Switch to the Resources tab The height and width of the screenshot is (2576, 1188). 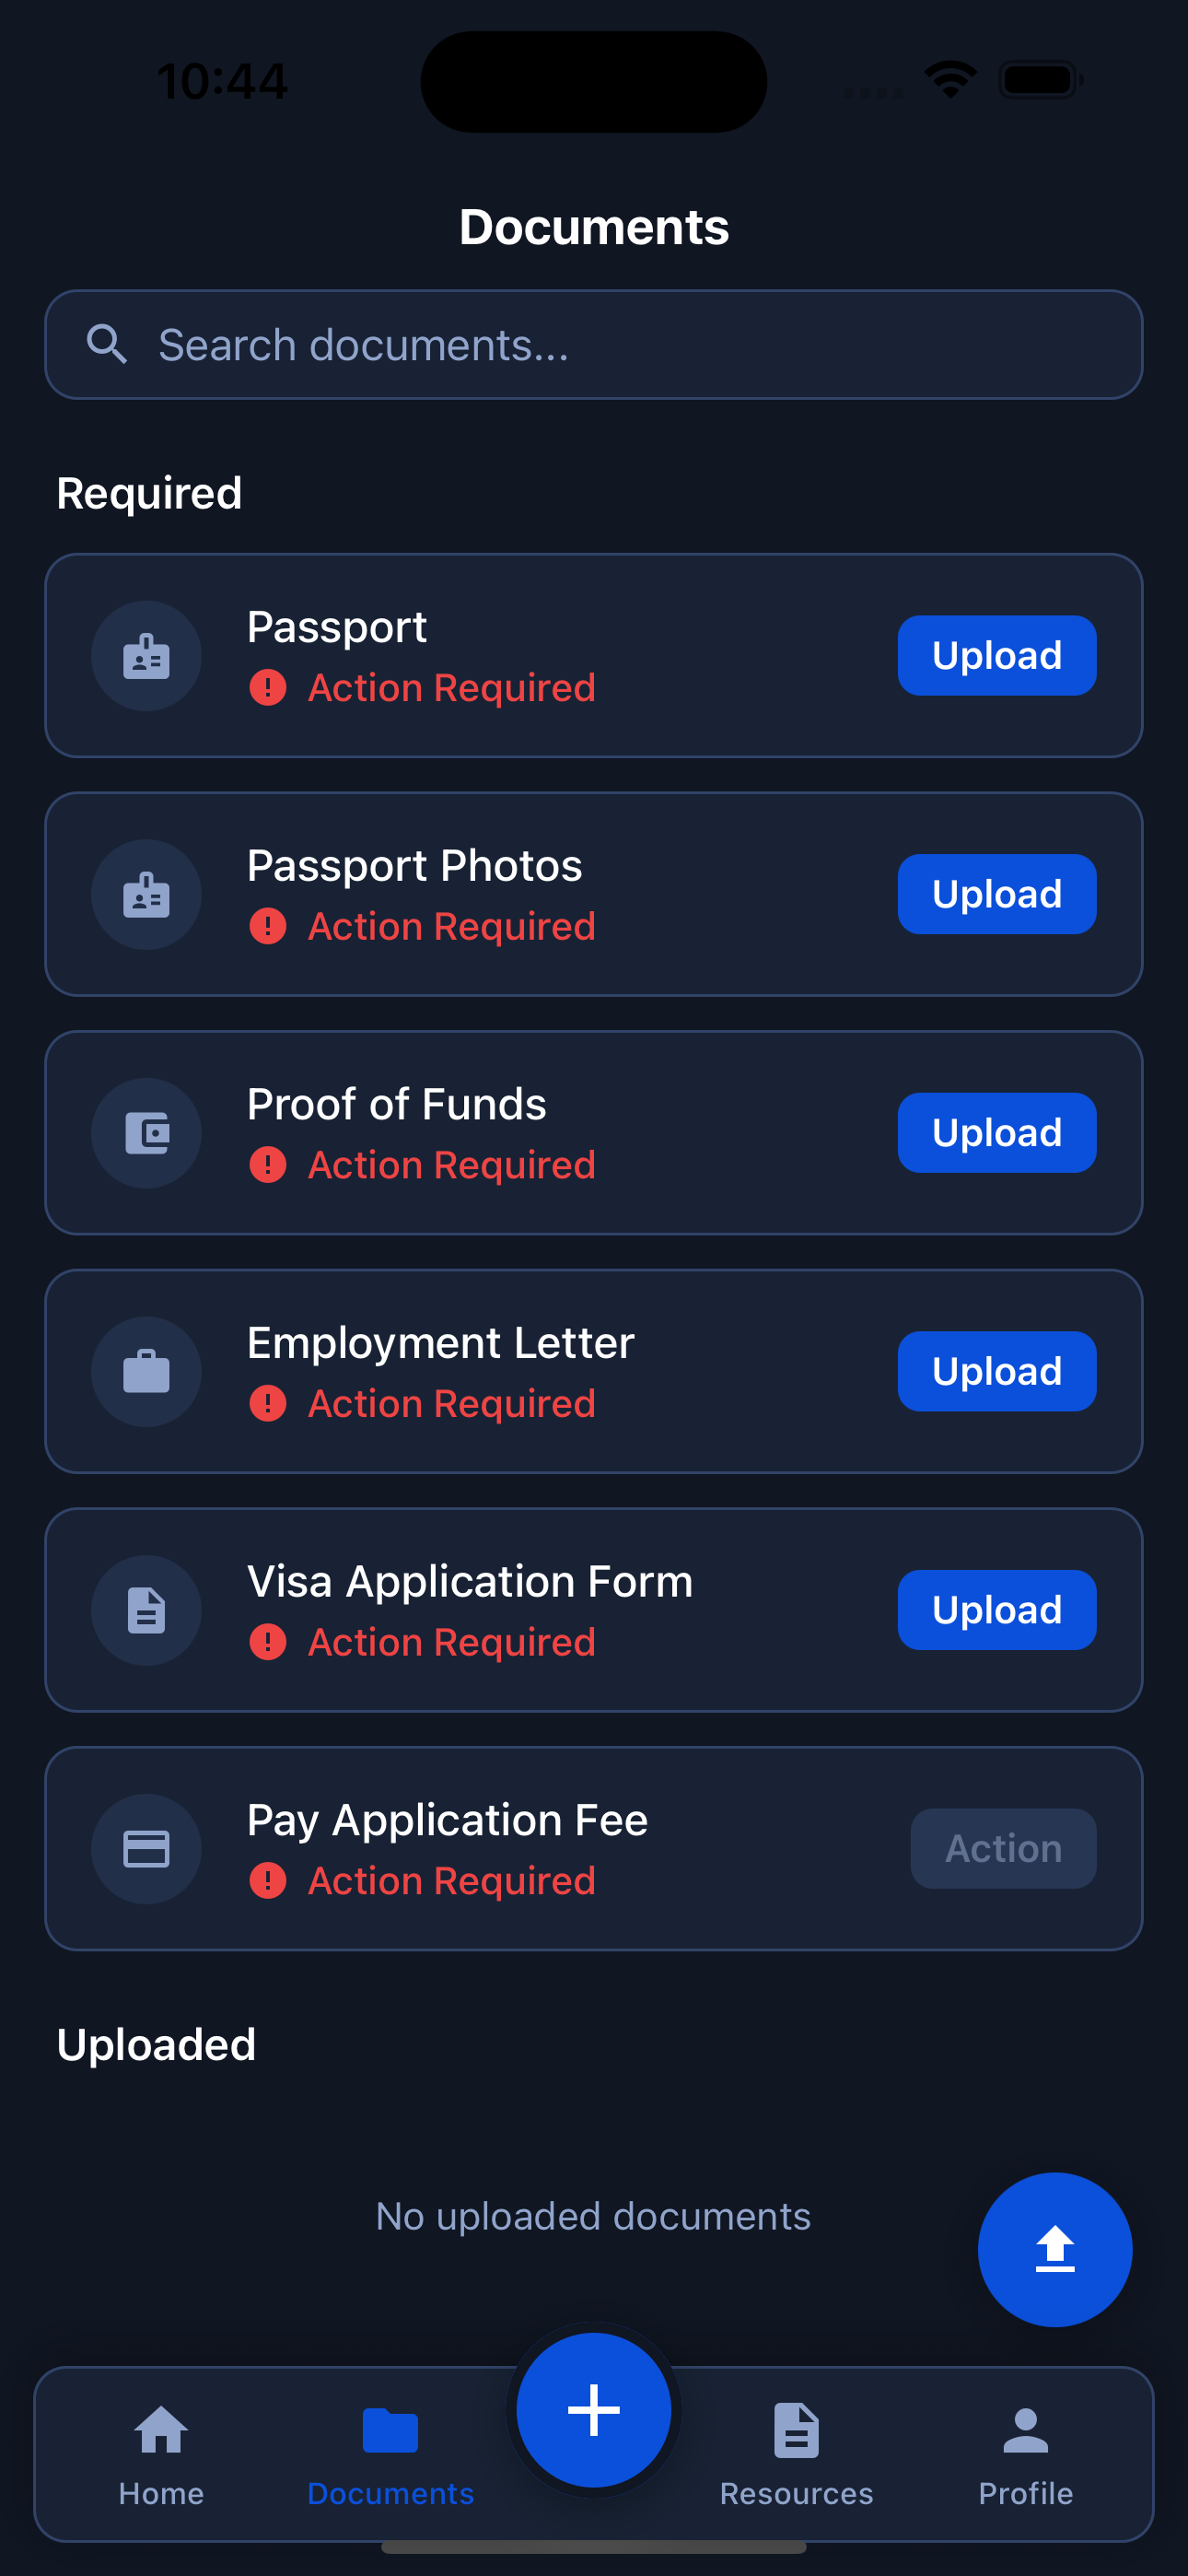(x=796, y=2456)
